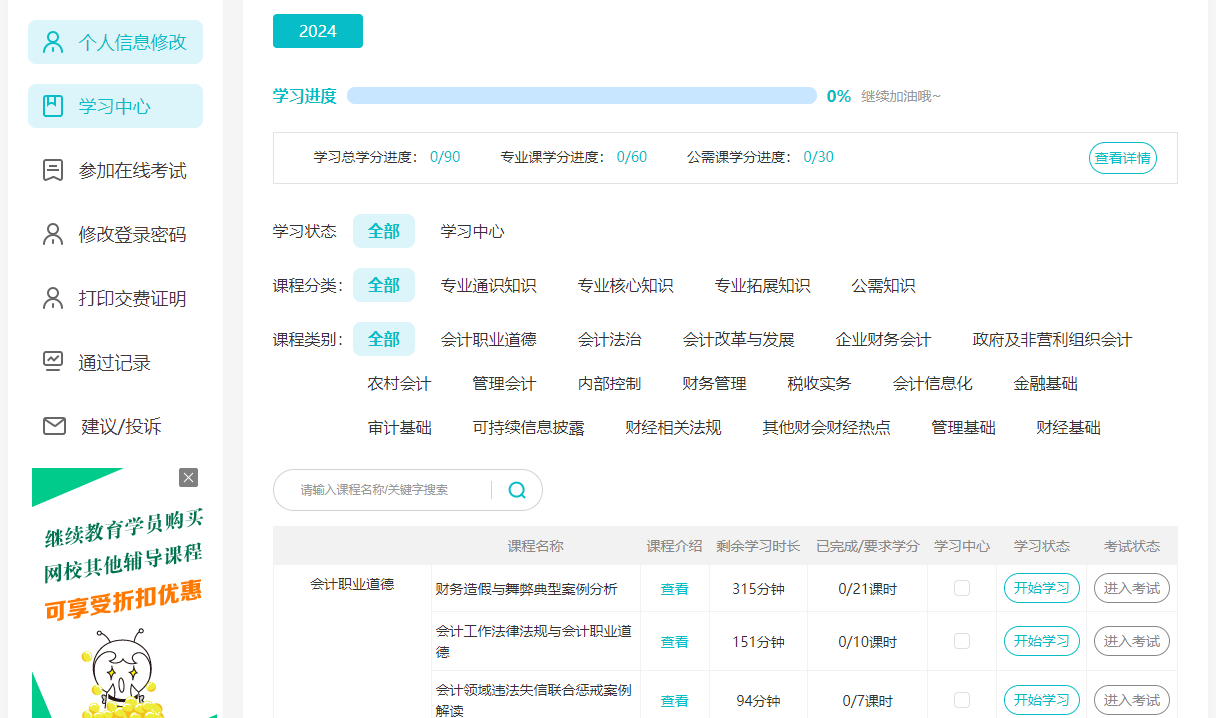Click the 个人信息修改 person icon
This screenshot has width=1216, height=718.
[x=53, y=42]
